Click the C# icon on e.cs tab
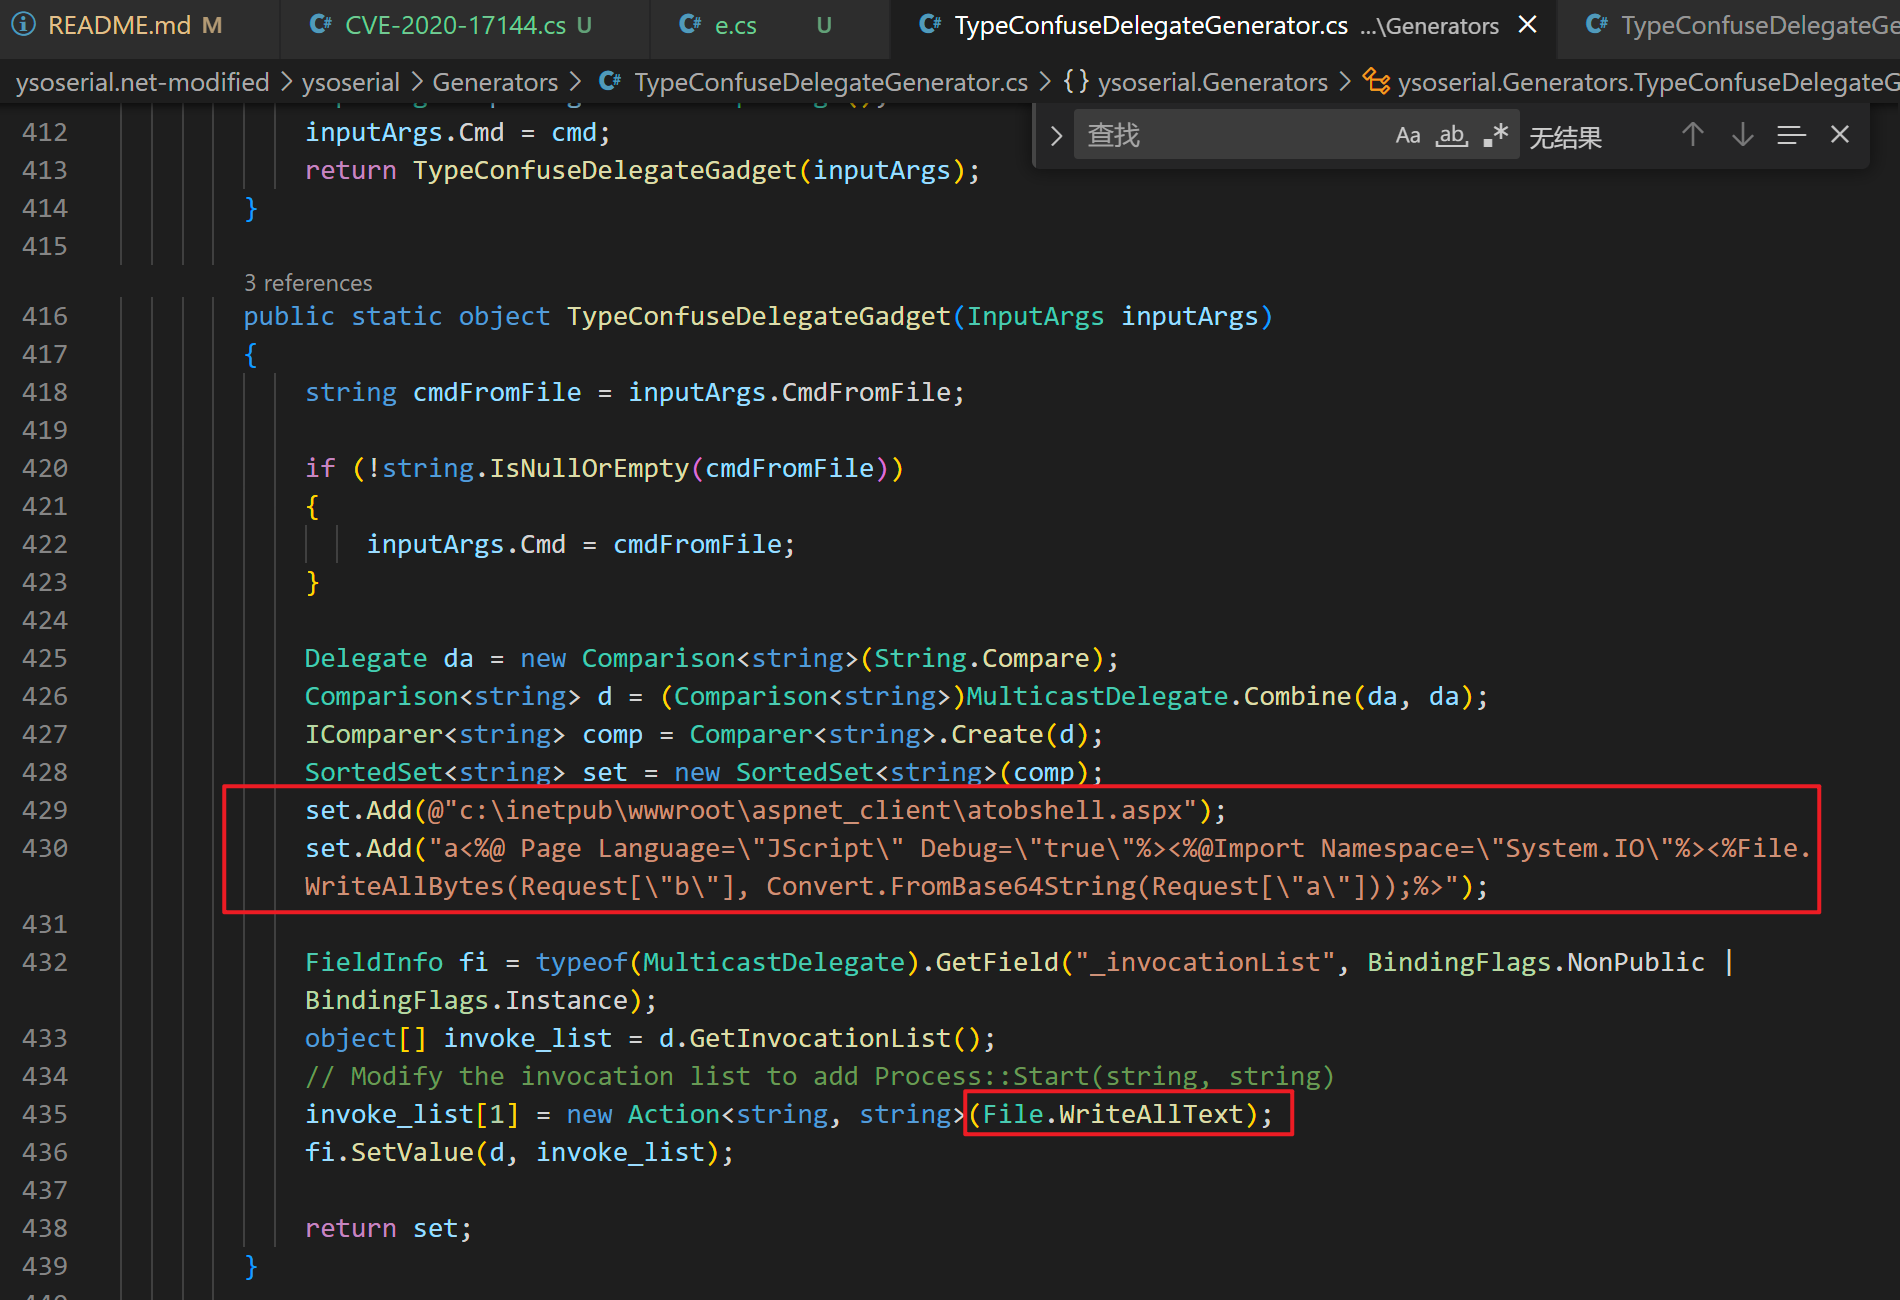Screen dimensions: 1900x1300 [x=690, y=24]
